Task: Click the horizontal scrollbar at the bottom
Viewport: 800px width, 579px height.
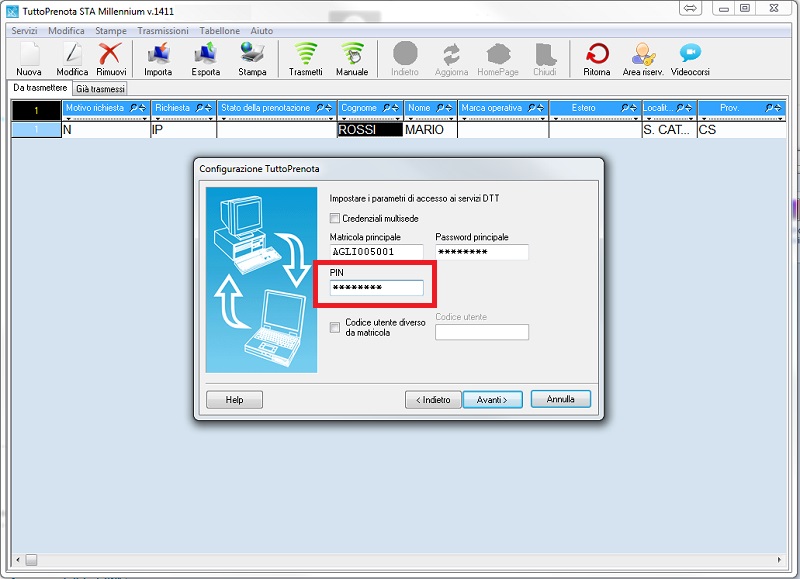Action: 400,560
